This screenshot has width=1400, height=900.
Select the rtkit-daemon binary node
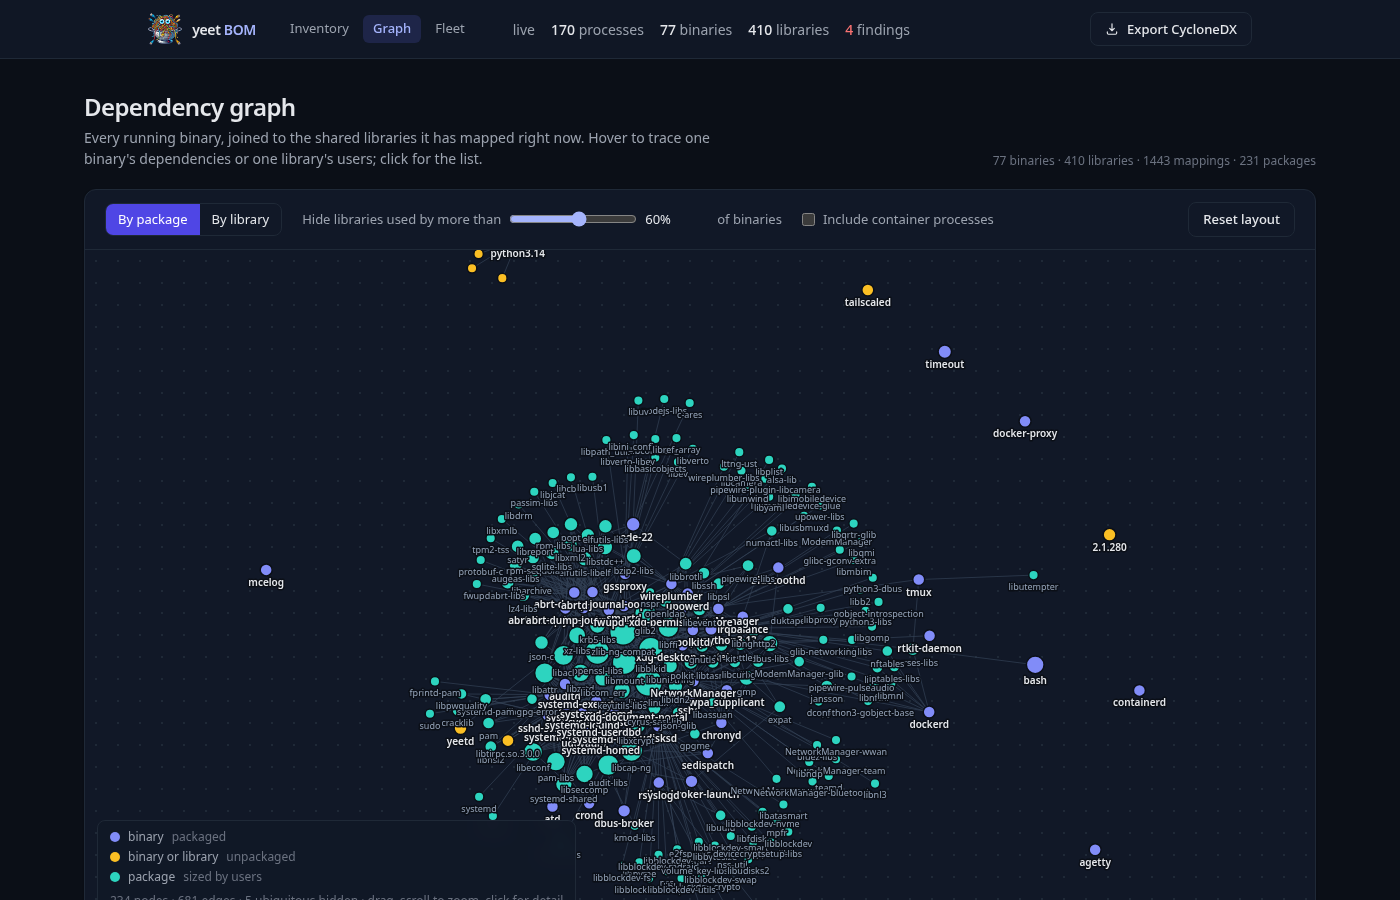(x=929, y=636)
